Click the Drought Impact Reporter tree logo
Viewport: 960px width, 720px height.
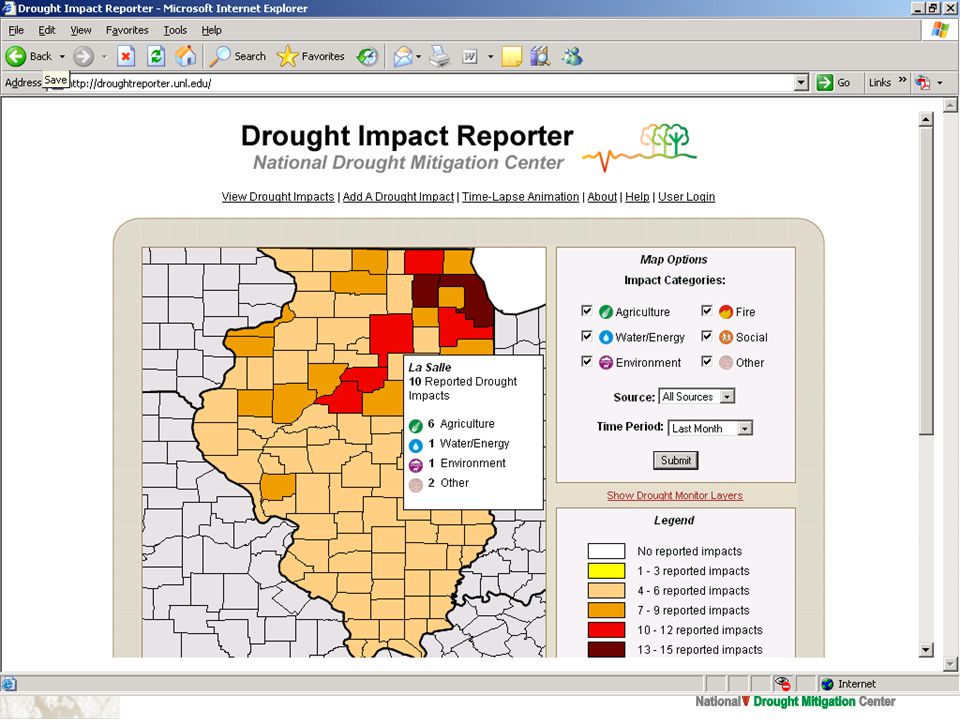click(x=640, y=148)
